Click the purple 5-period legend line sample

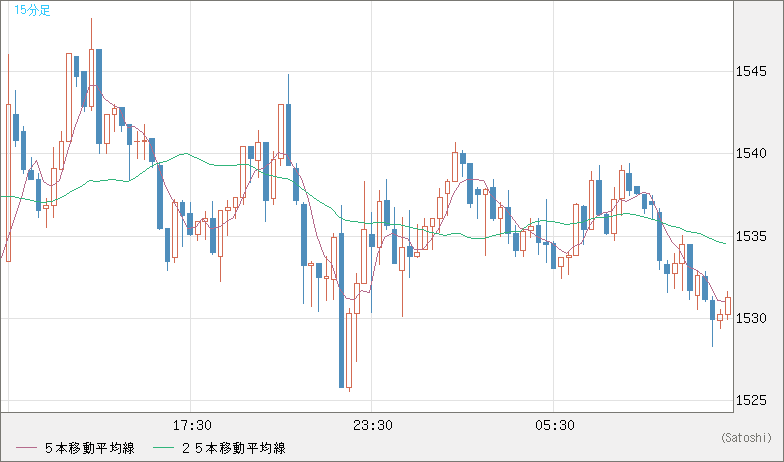(x=26, y=448)
